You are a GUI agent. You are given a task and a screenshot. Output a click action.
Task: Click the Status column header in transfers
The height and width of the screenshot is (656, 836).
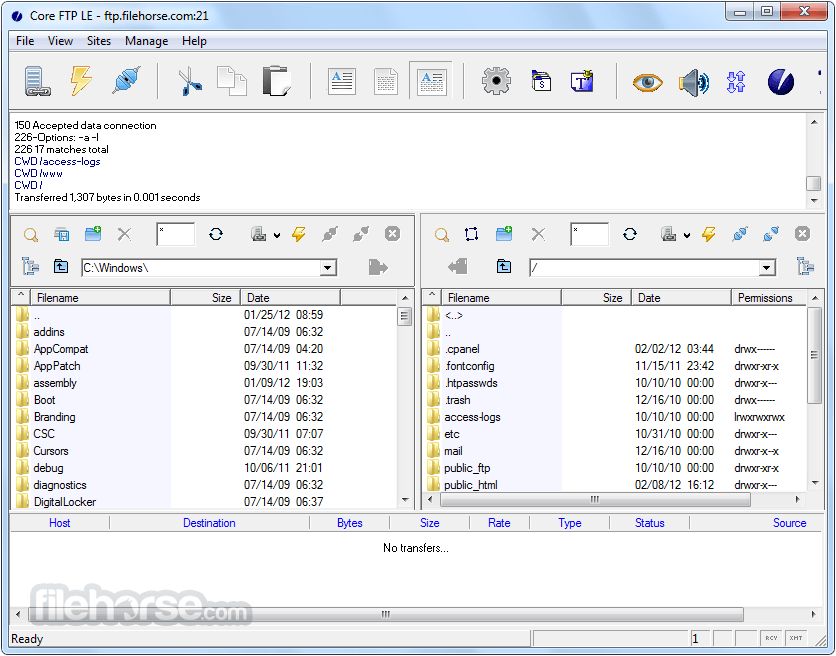click(x=649, y=523)
